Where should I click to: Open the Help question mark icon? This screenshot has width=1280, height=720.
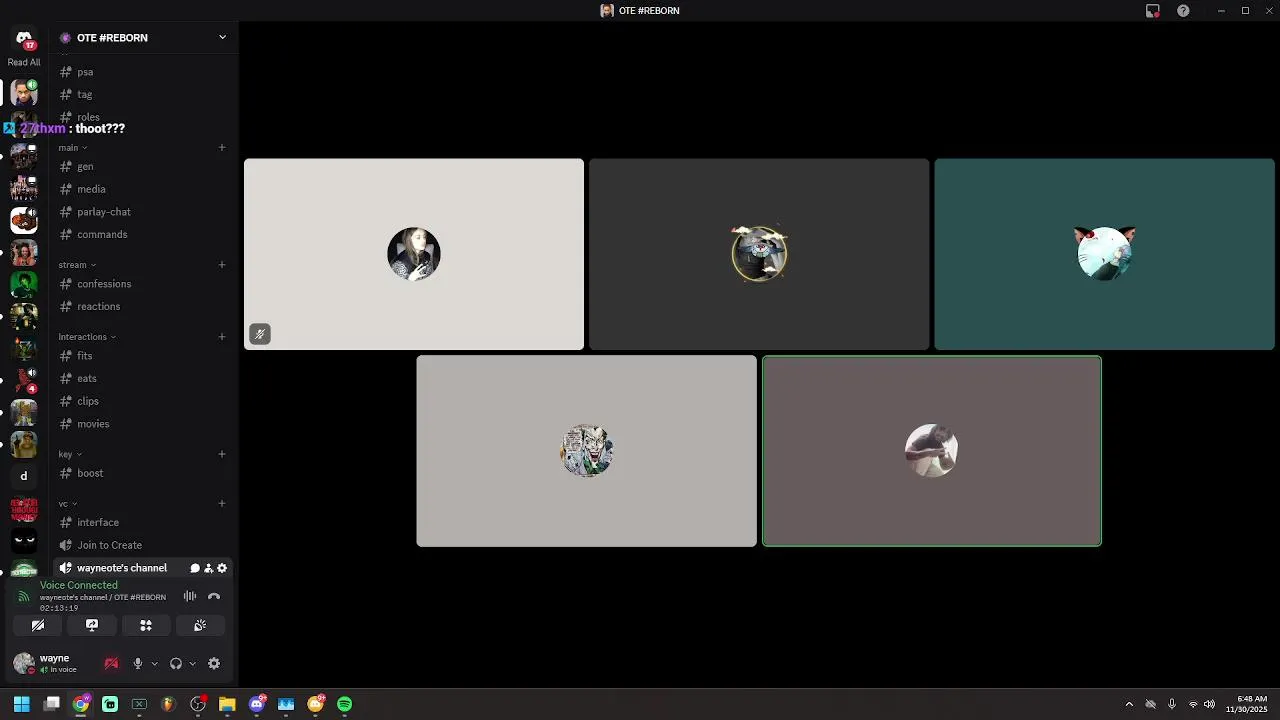(1183, 11)
